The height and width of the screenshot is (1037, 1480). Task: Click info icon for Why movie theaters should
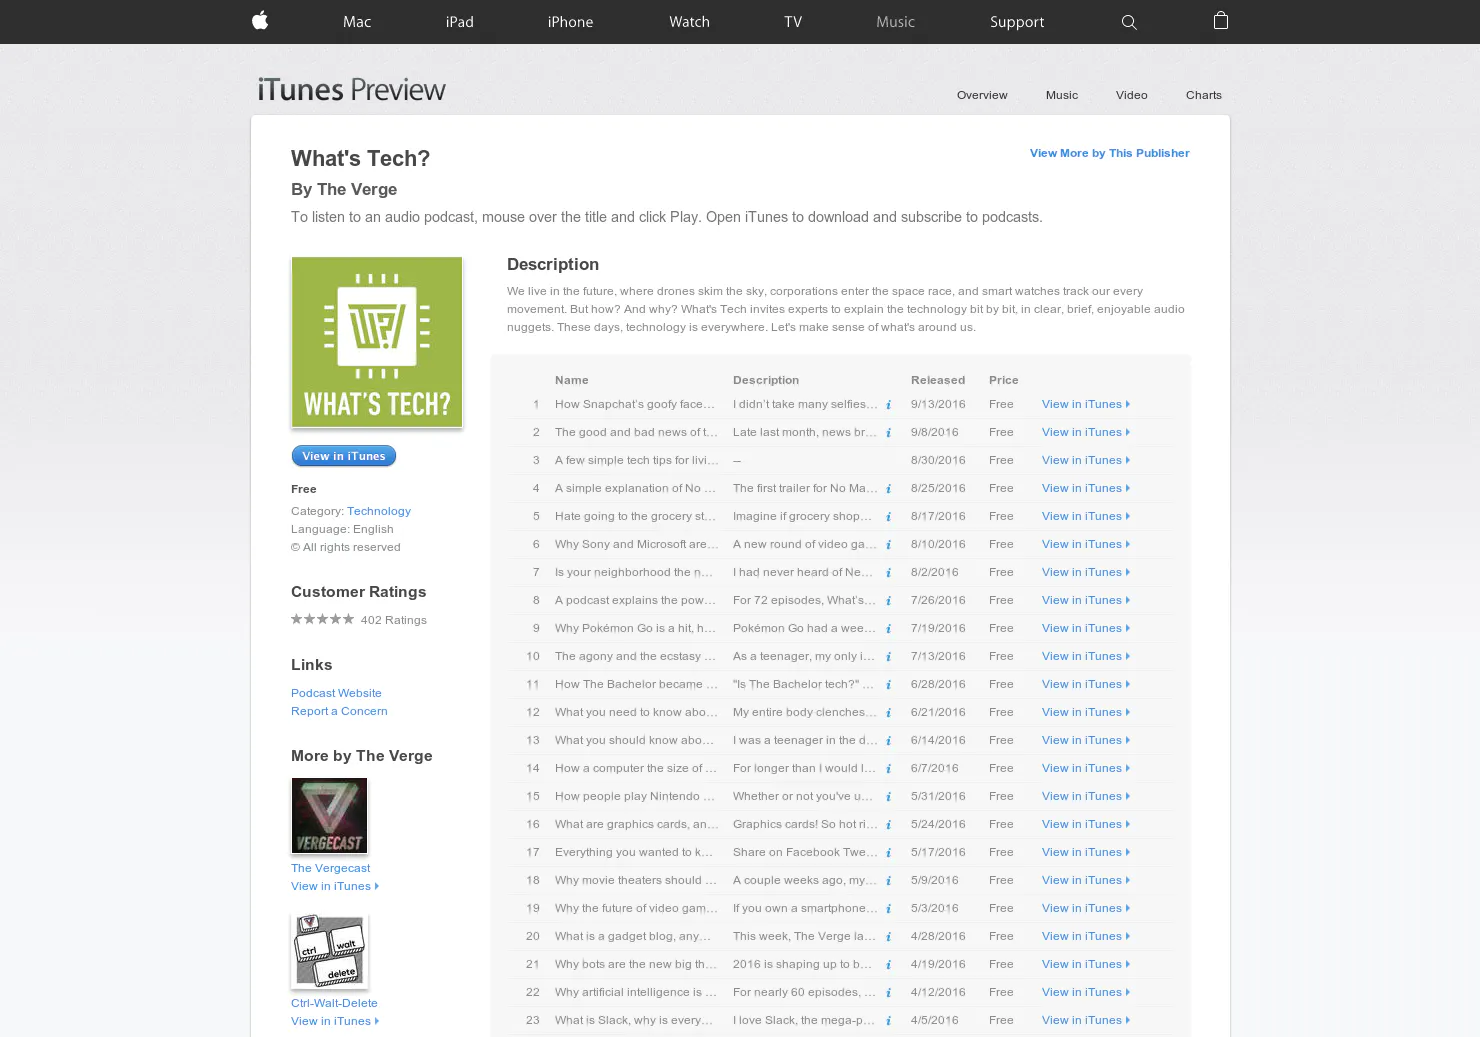point(888,881)
